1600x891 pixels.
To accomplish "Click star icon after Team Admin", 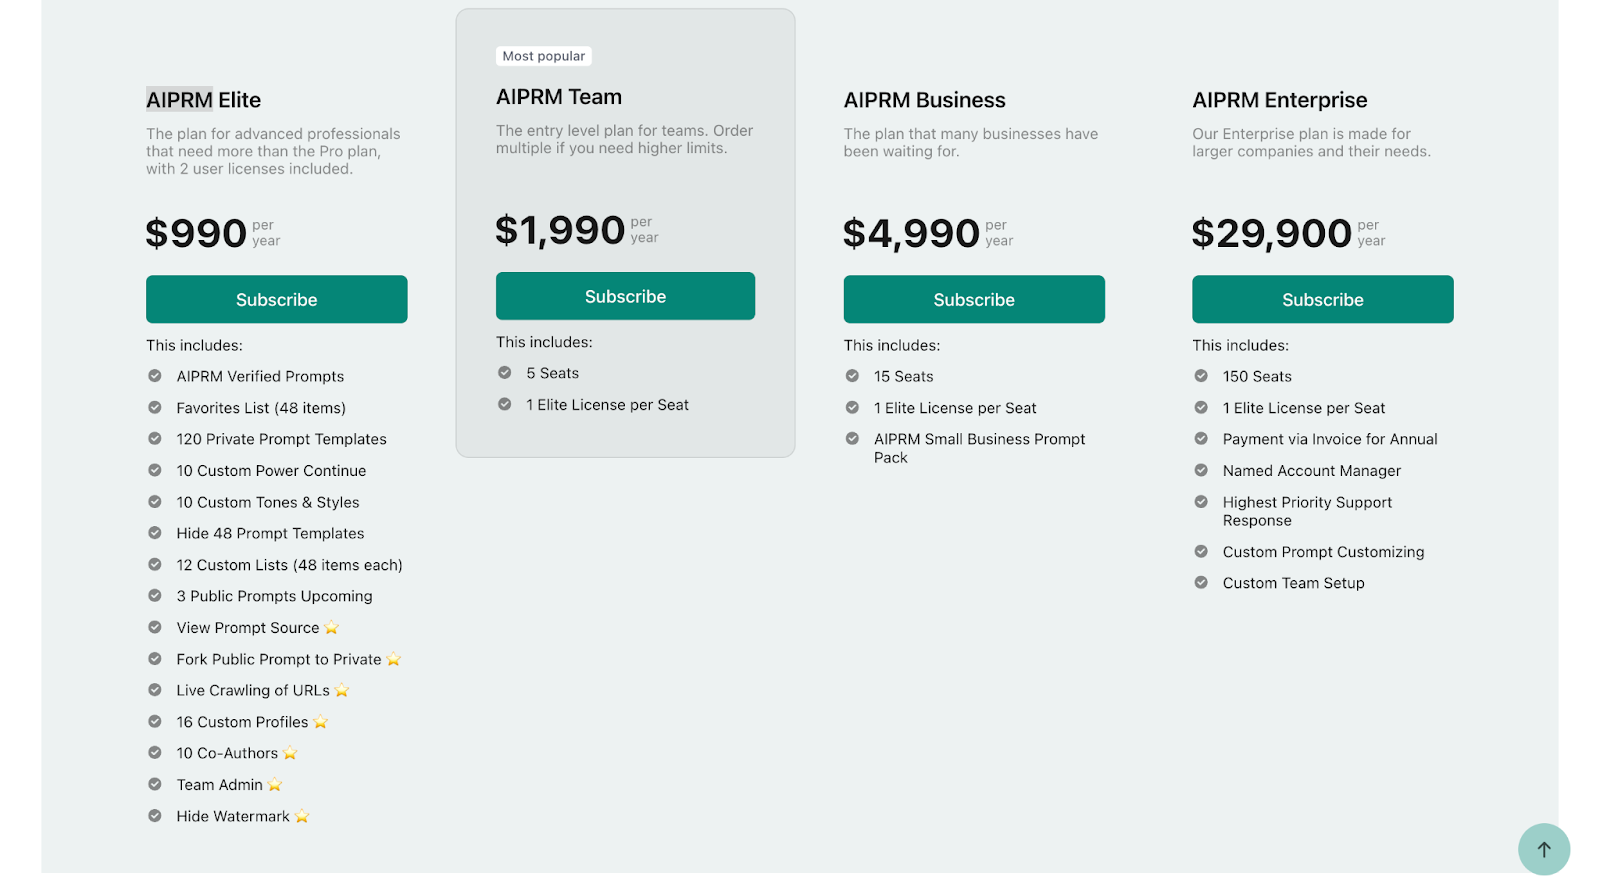I will 275,785.
